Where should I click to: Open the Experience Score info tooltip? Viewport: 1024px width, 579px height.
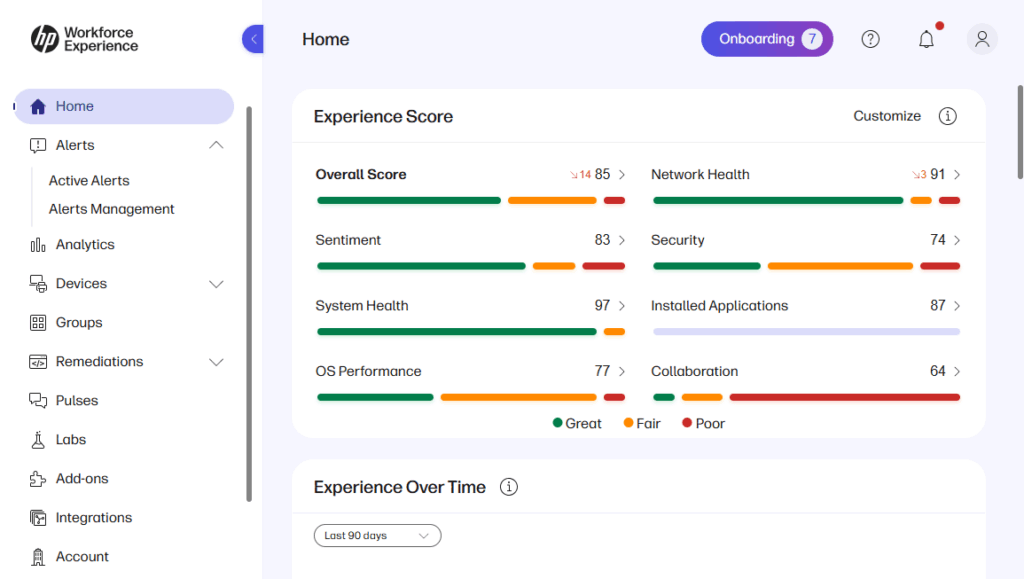click(947, 116)
